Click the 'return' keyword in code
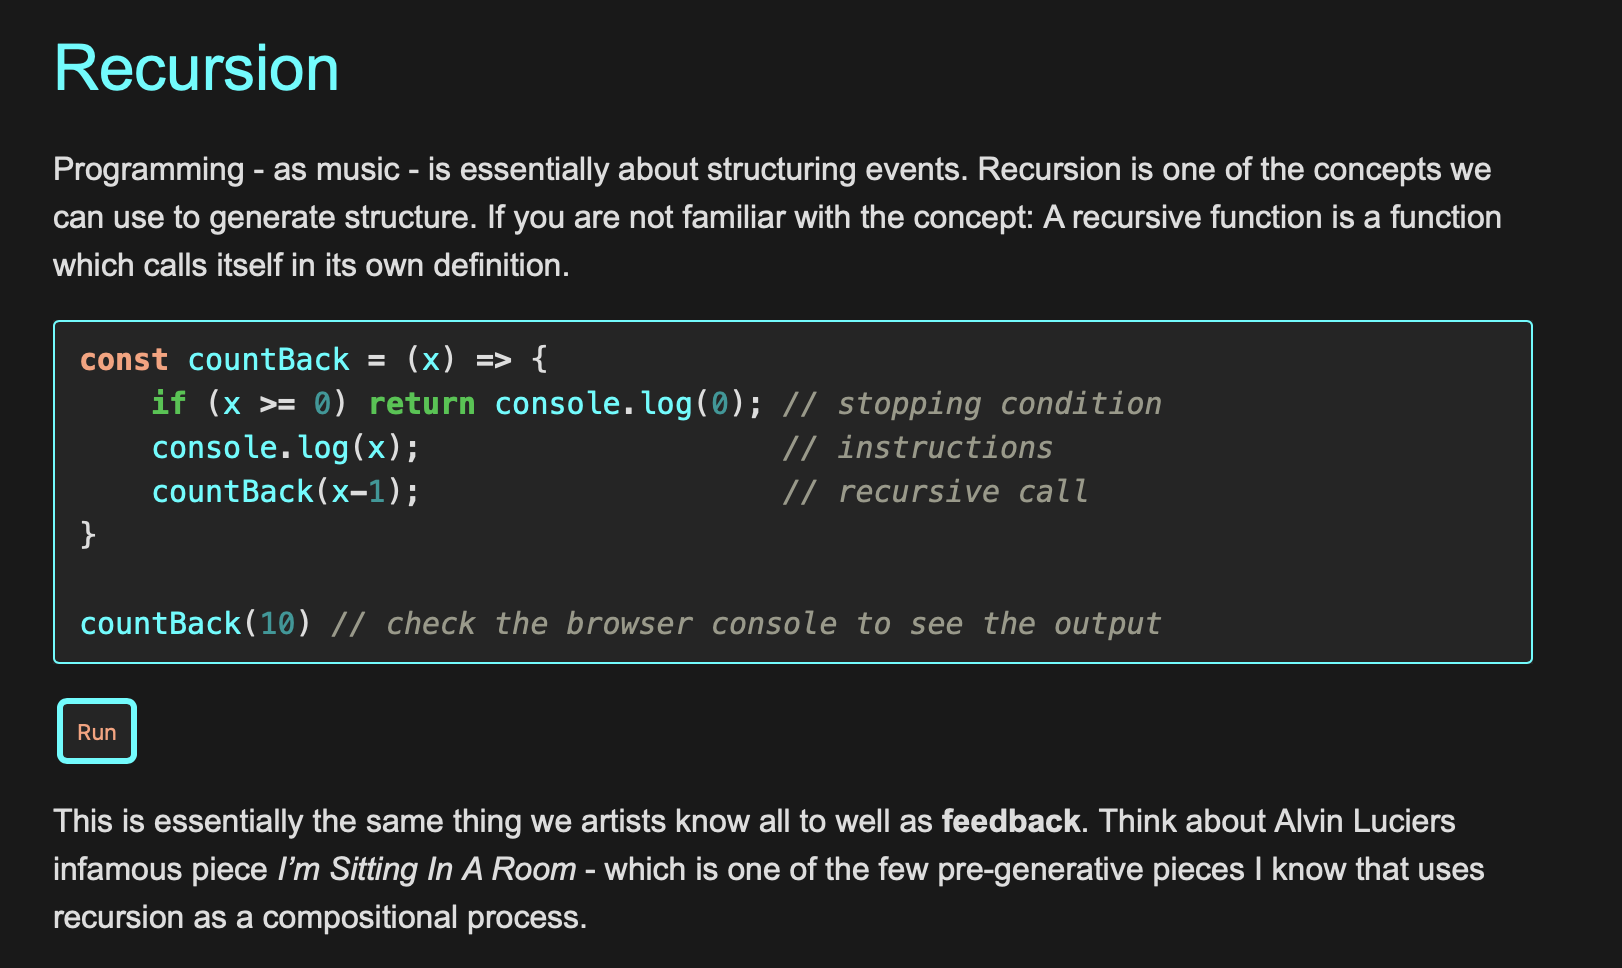The width and height of the screenshot is (1622, 968). [422, 403]
